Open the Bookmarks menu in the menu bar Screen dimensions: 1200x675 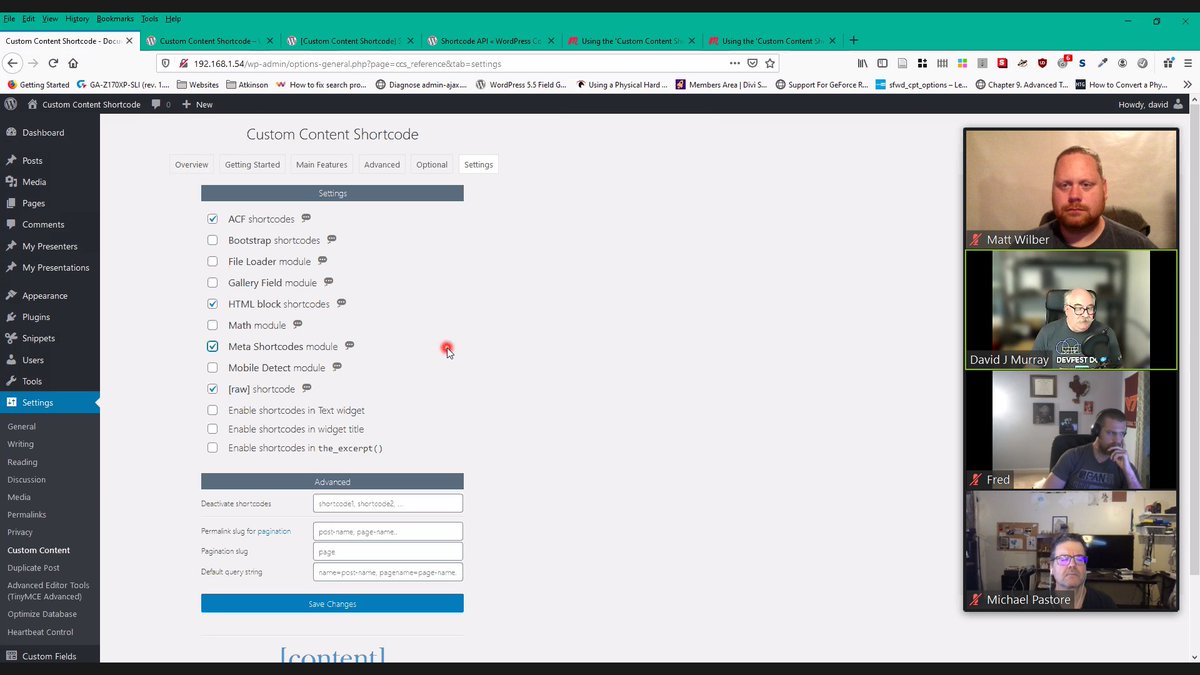click(115, 19)
